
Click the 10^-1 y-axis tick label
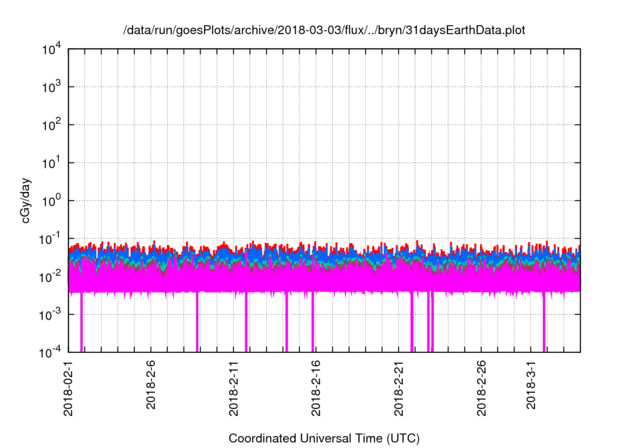click(x=50, y=239)
